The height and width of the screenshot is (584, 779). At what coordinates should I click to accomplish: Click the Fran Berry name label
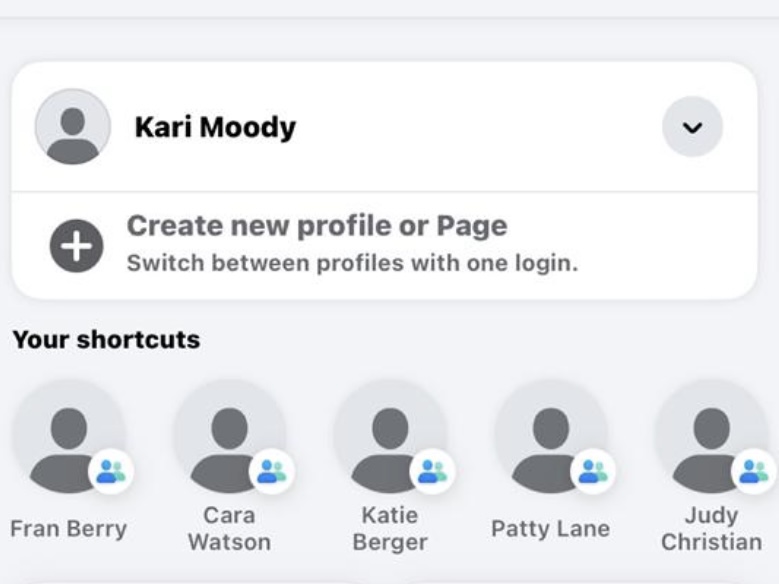click(x=68, y=529)
